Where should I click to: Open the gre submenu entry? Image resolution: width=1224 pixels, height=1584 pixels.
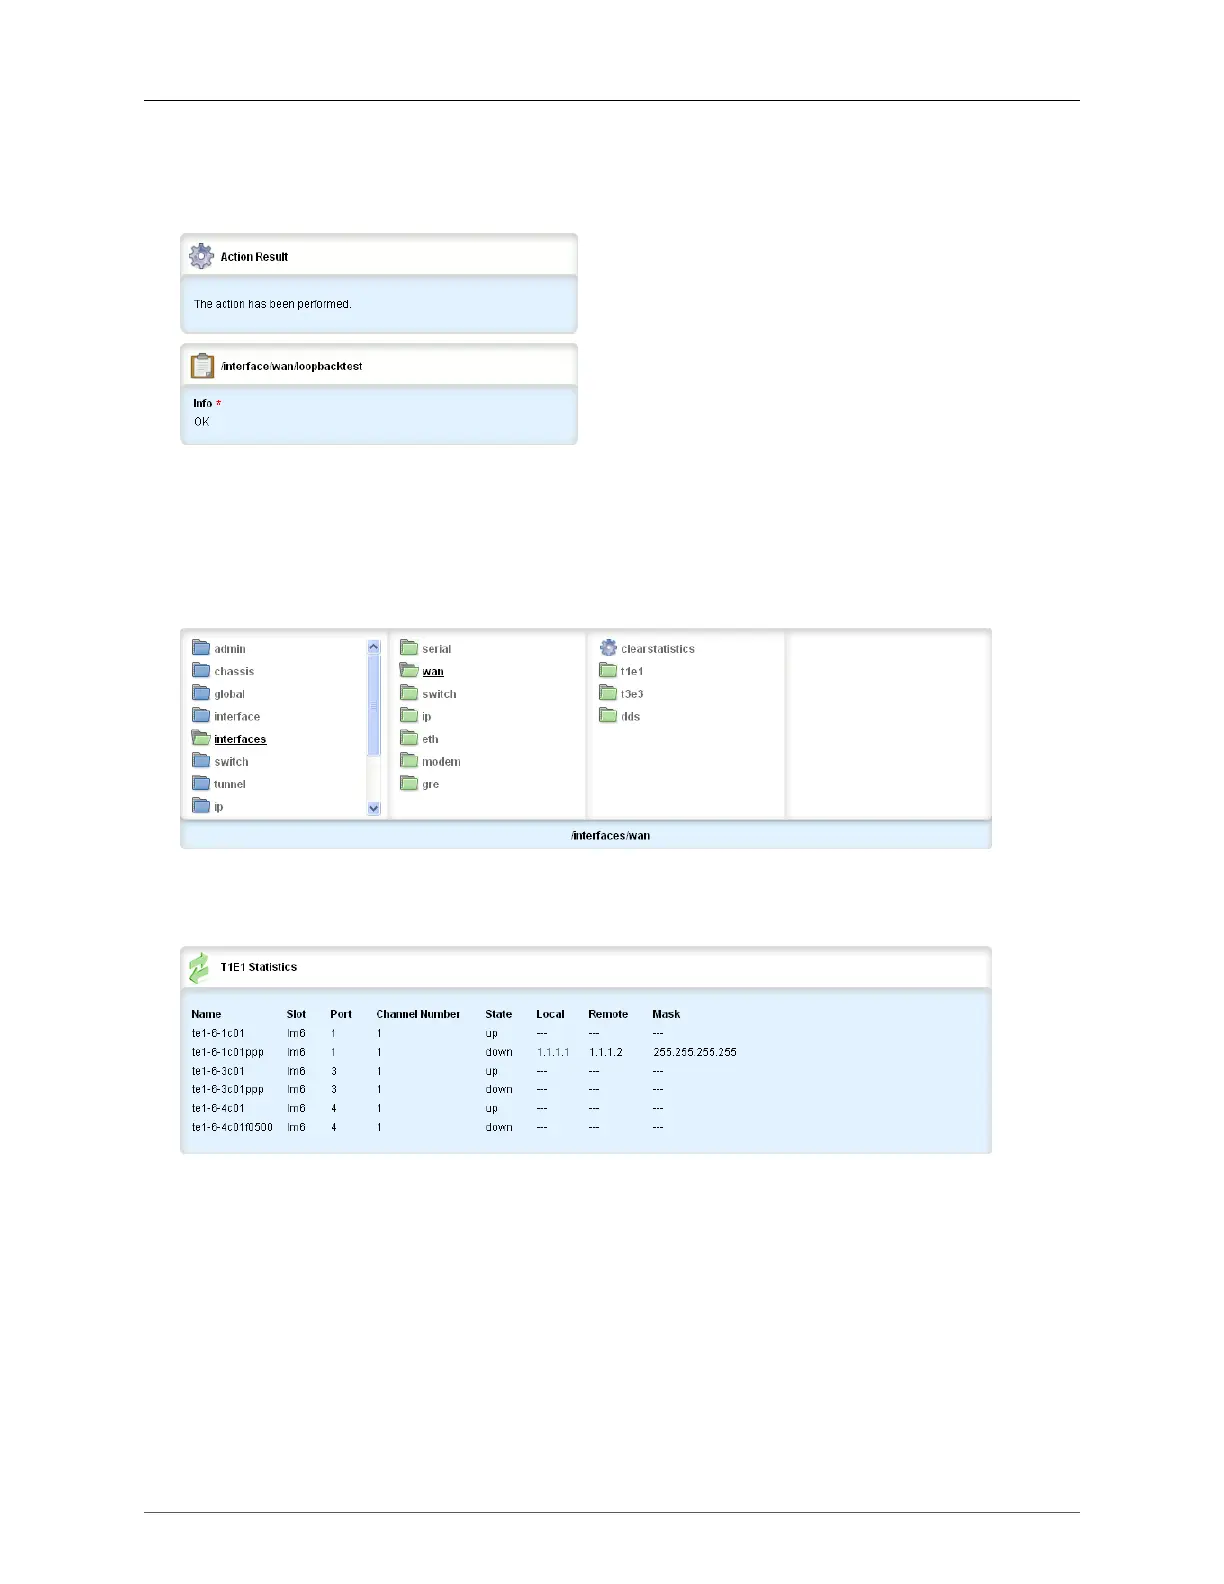(x=430, y=784)
